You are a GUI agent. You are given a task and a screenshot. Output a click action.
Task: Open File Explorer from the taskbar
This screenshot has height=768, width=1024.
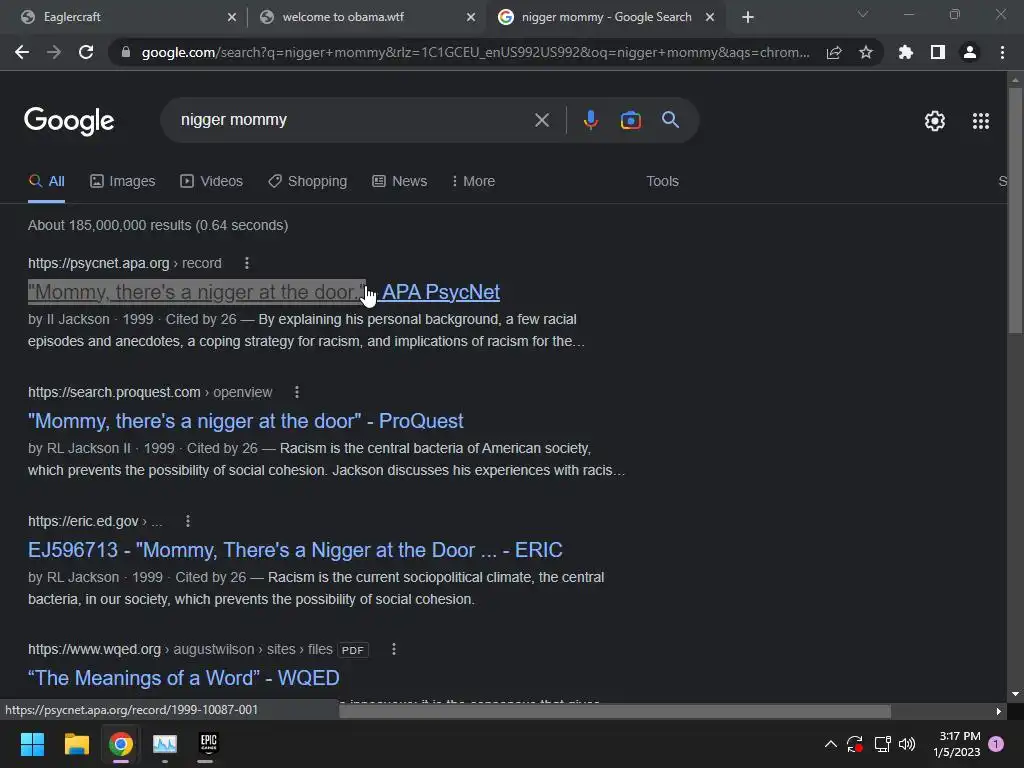(76, 744)
